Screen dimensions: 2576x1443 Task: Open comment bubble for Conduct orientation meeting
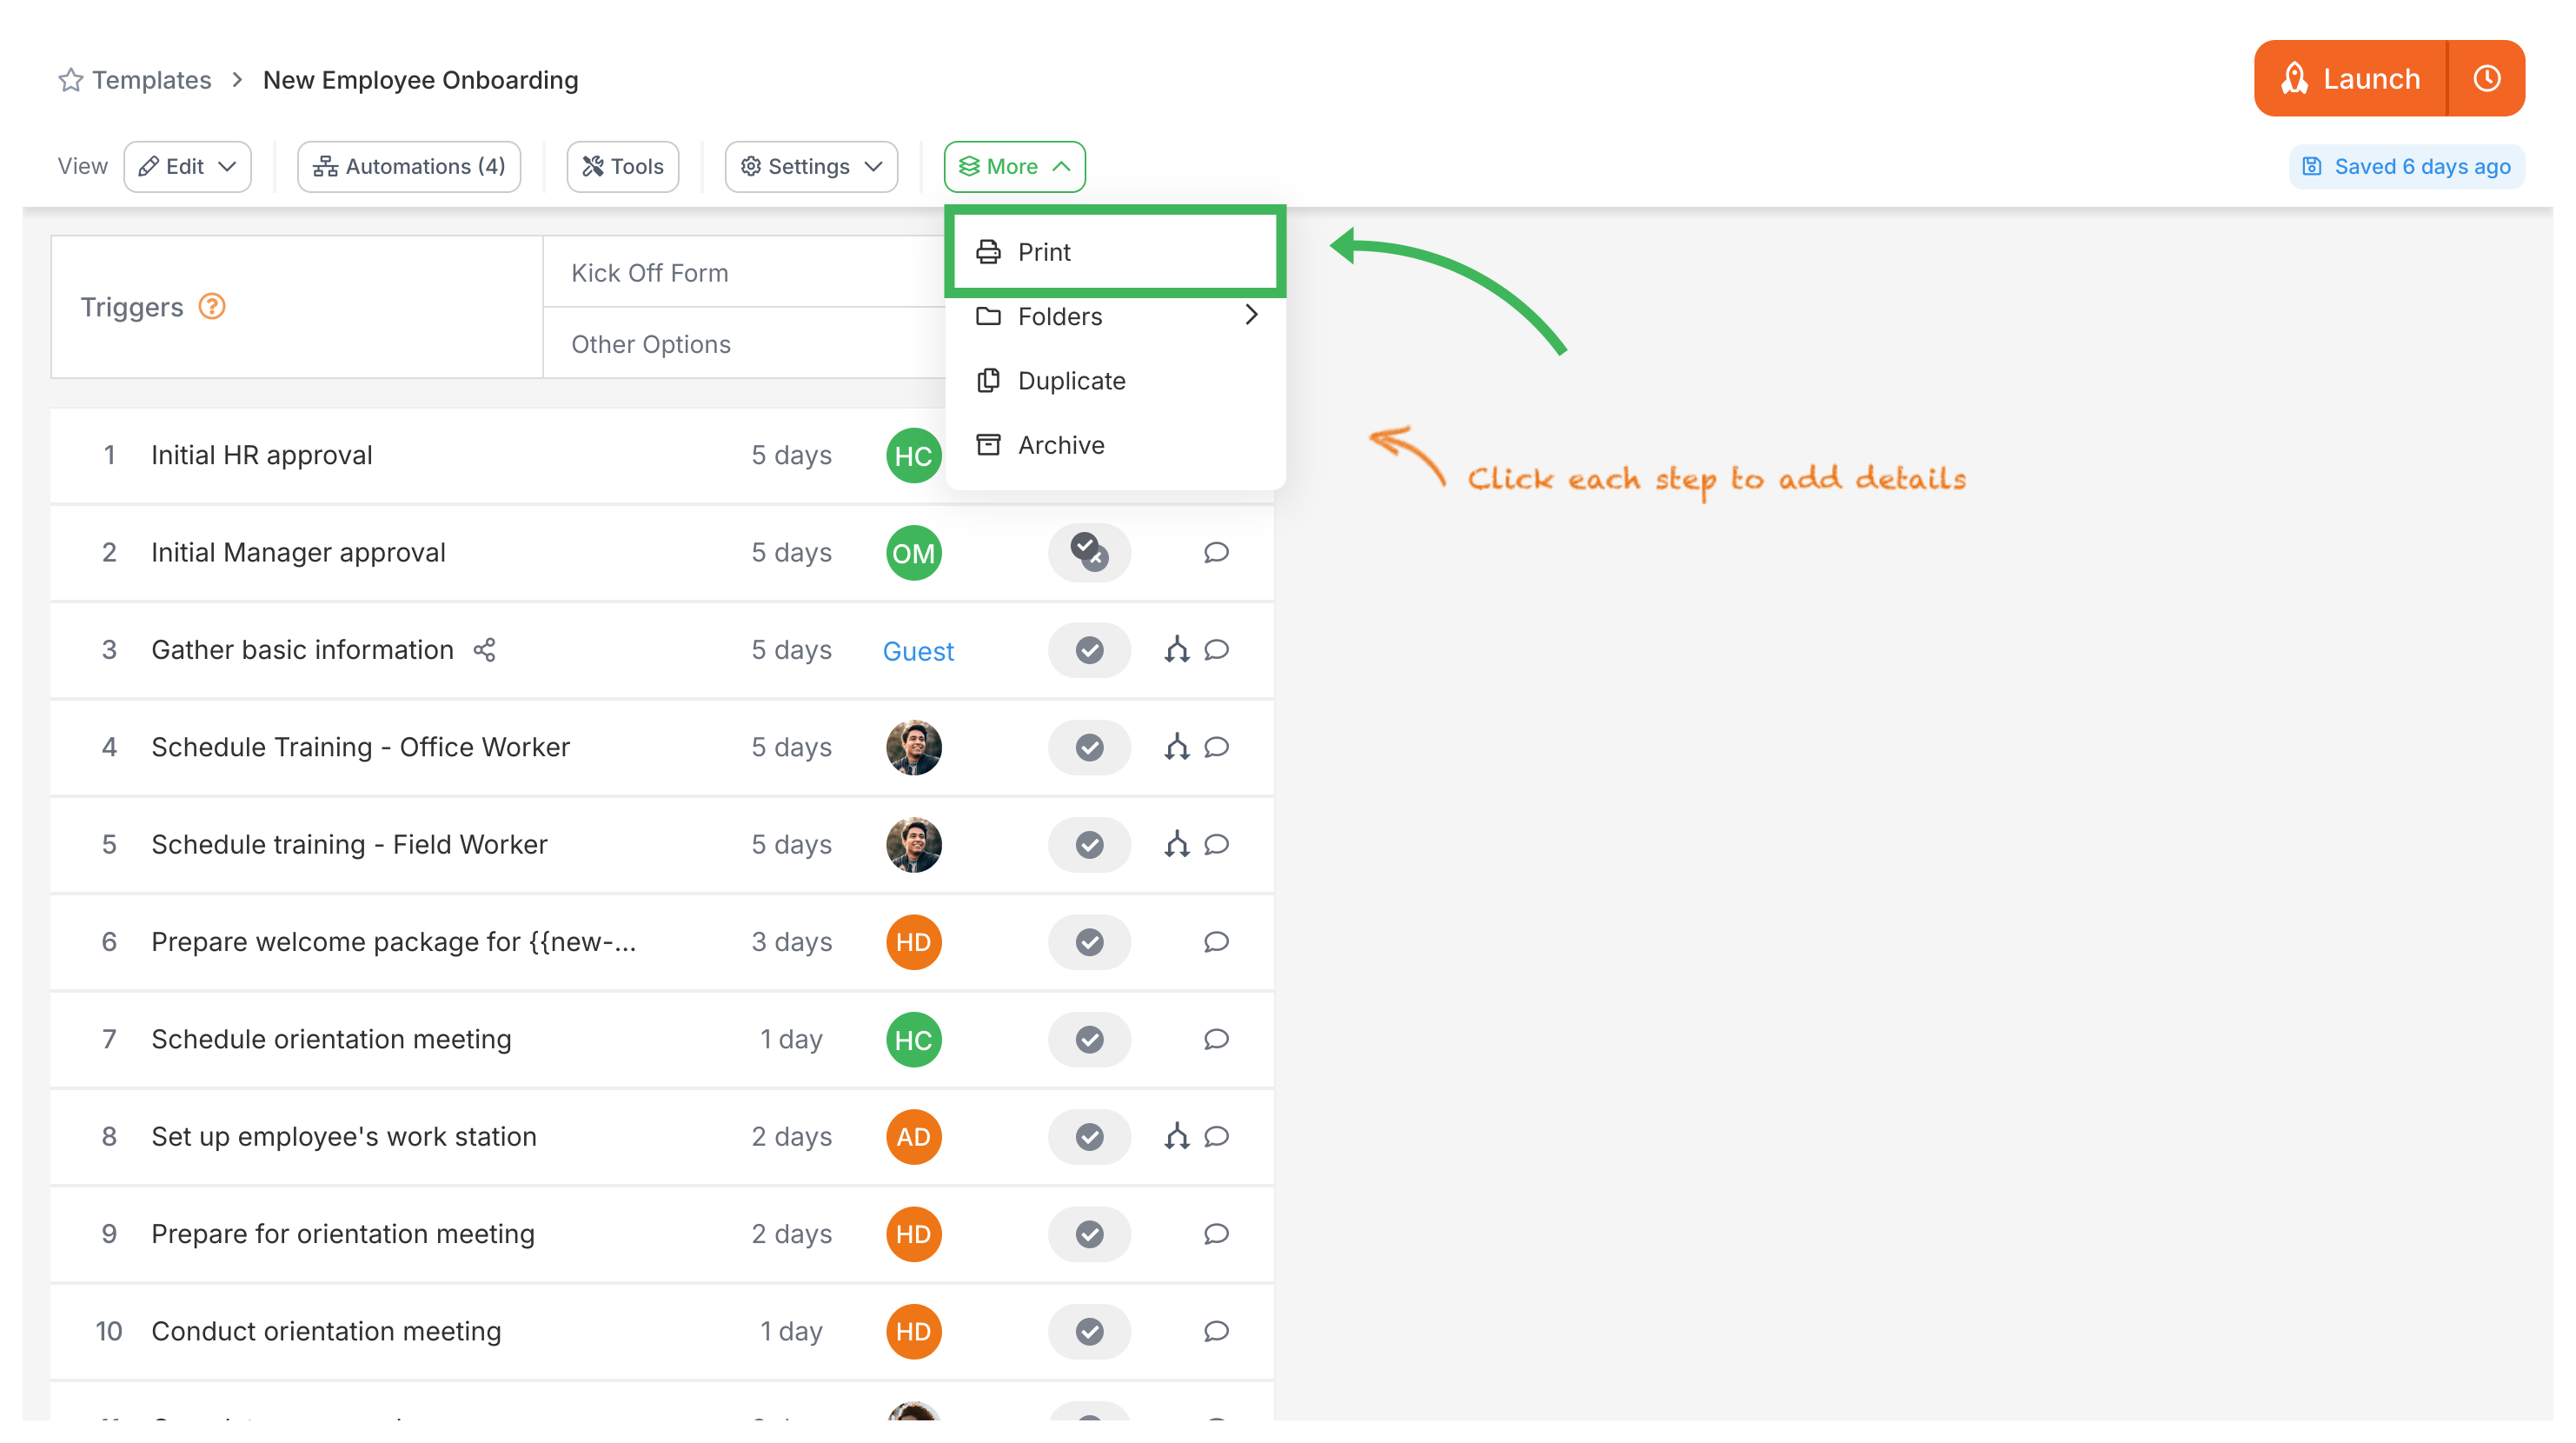[1216, 1331]
